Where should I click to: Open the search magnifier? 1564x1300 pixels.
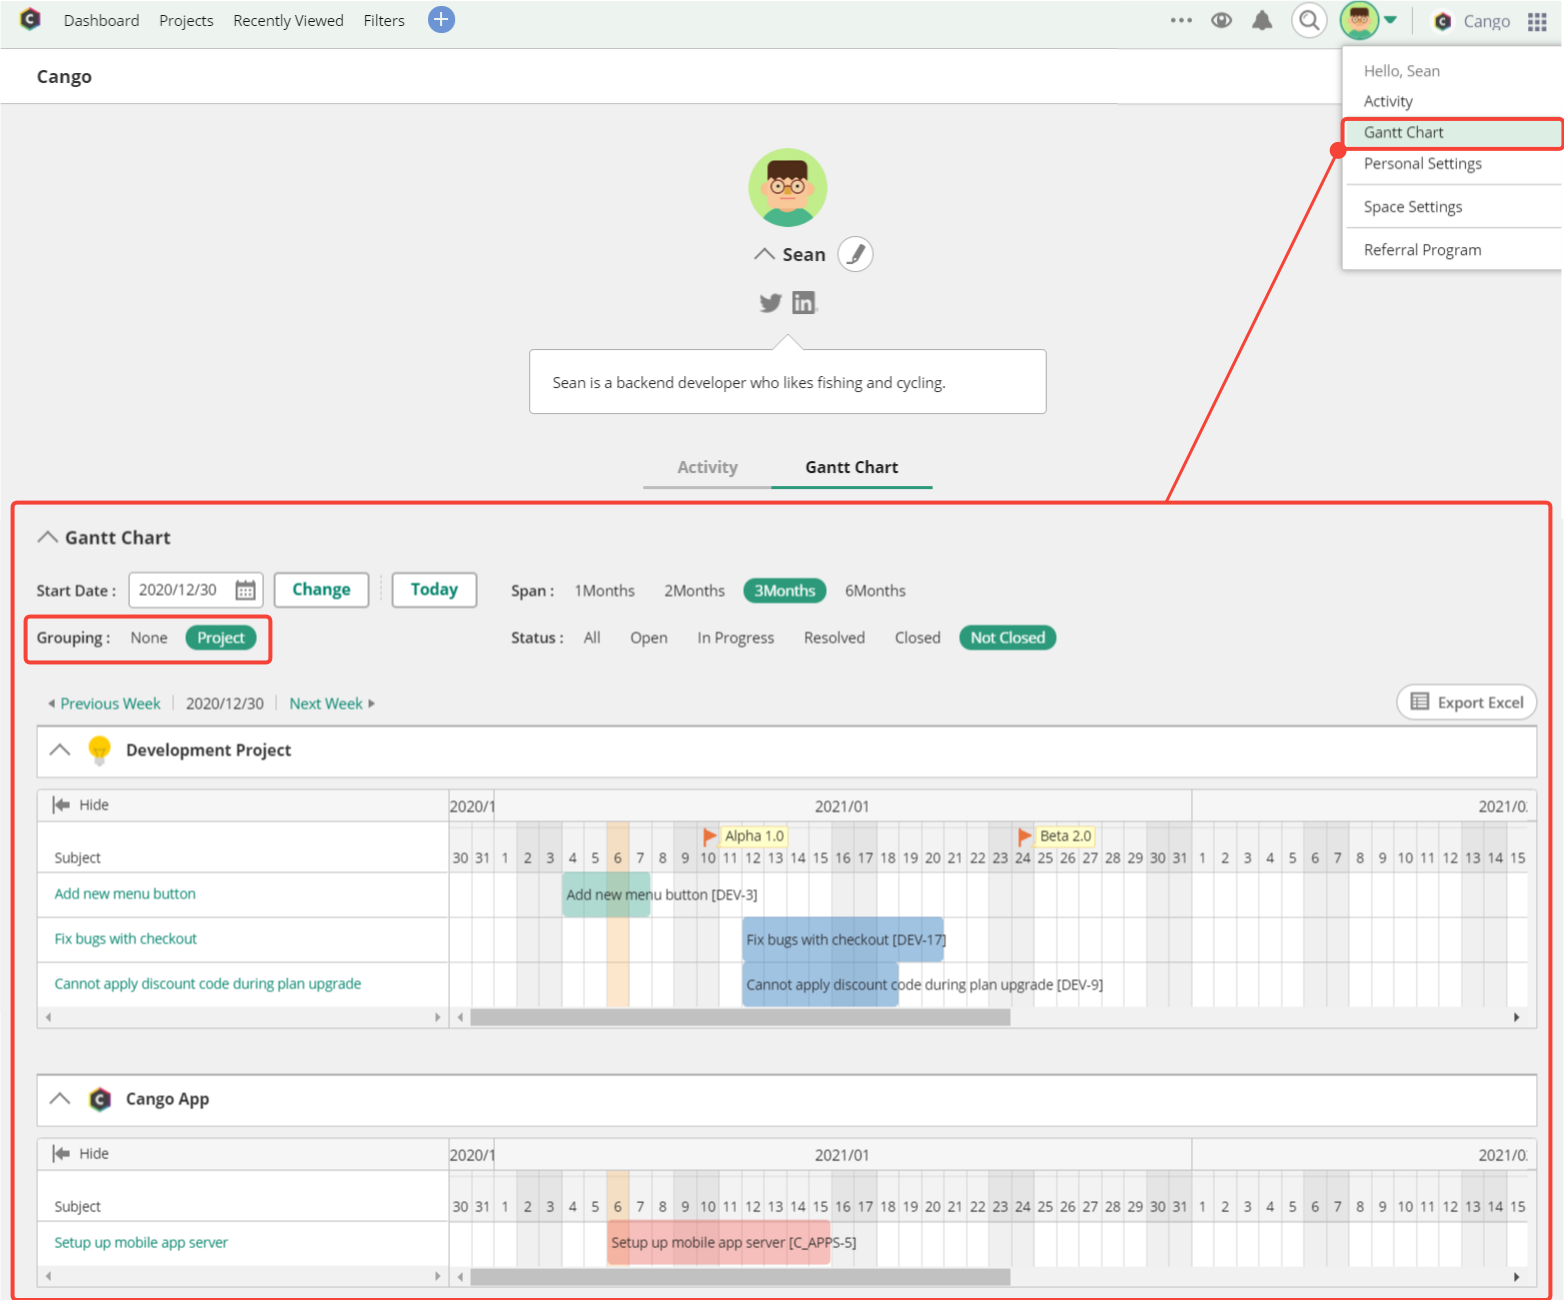pos(1309,20)
